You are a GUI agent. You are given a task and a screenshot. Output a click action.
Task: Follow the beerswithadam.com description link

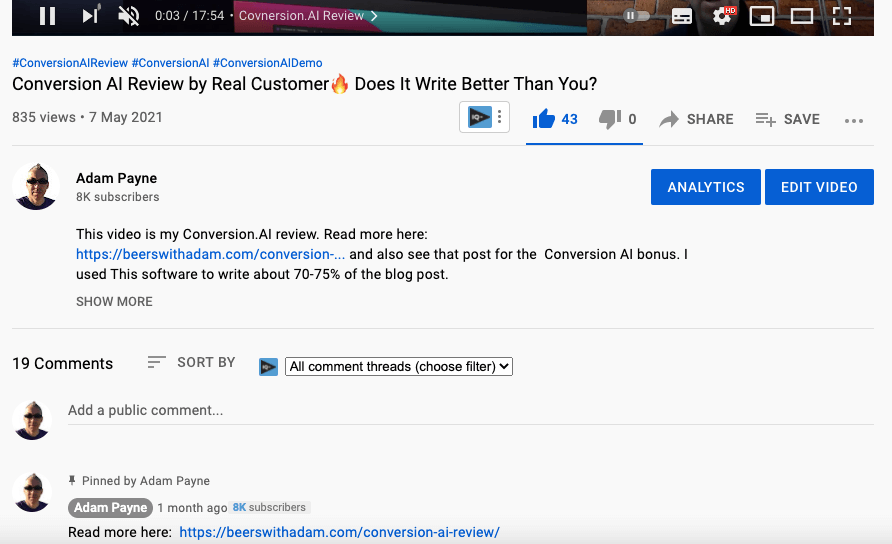pos(210,254)
